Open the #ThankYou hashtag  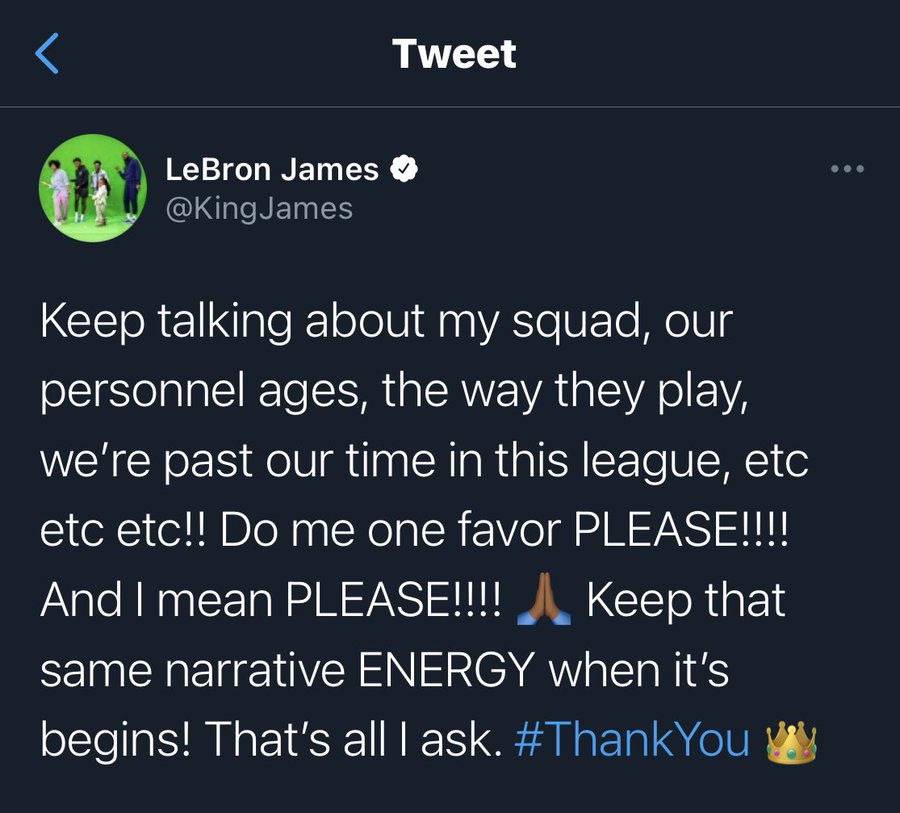pyautogui.click(x=631, y=740)
